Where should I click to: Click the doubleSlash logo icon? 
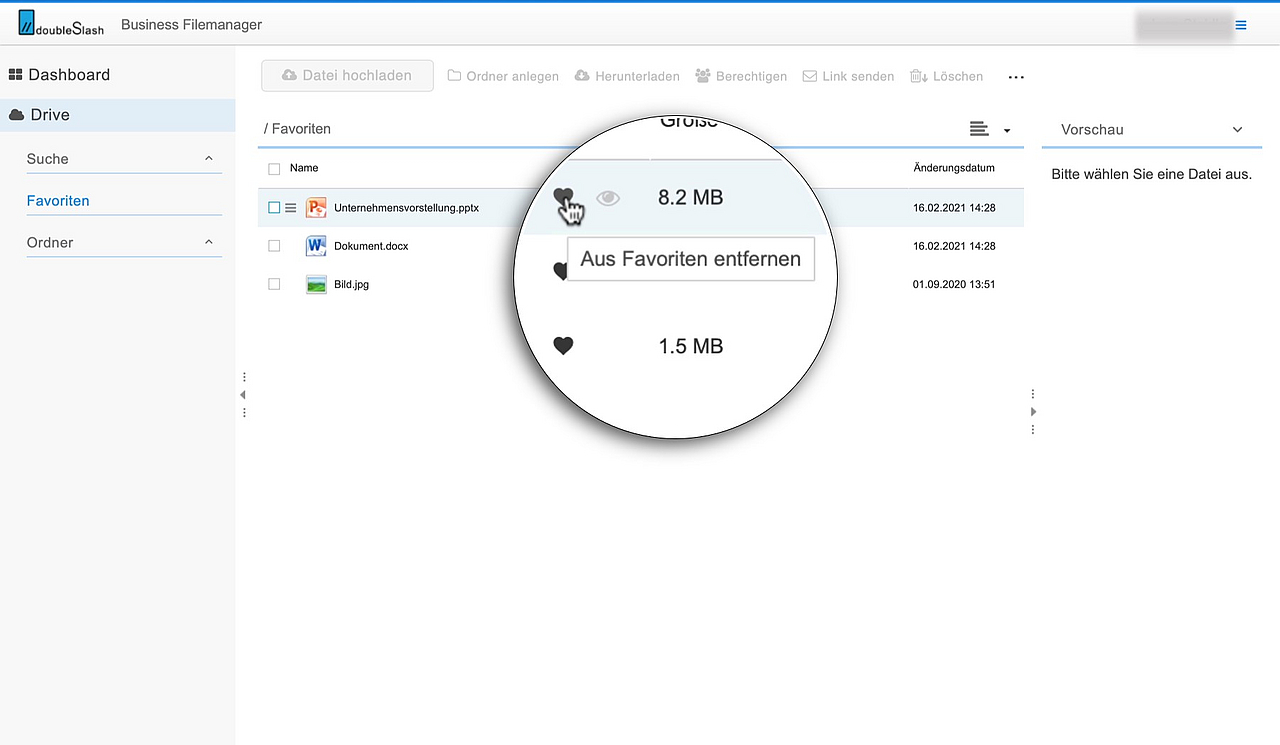tap(26, 23)
